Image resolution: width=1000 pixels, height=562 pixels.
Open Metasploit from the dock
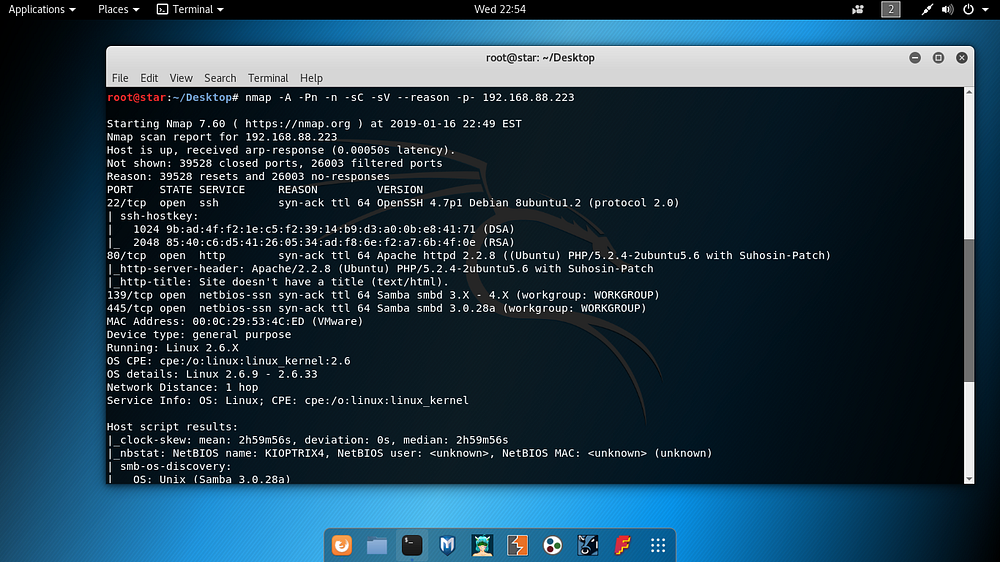click(x=447, y=545)
